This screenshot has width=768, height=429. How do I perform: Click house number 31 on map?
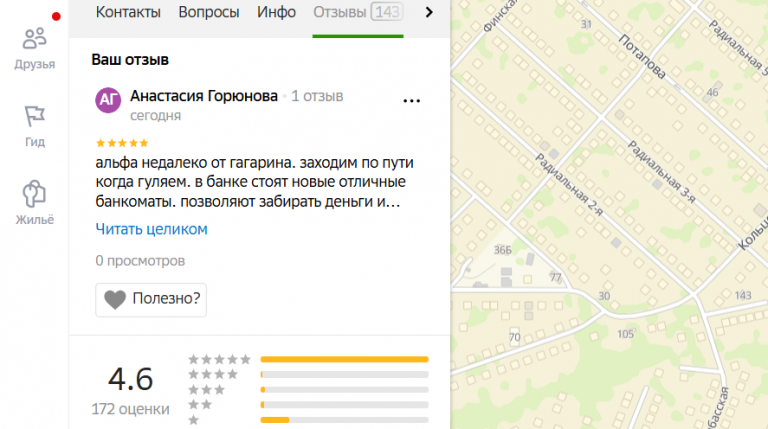tap(586, 24)
